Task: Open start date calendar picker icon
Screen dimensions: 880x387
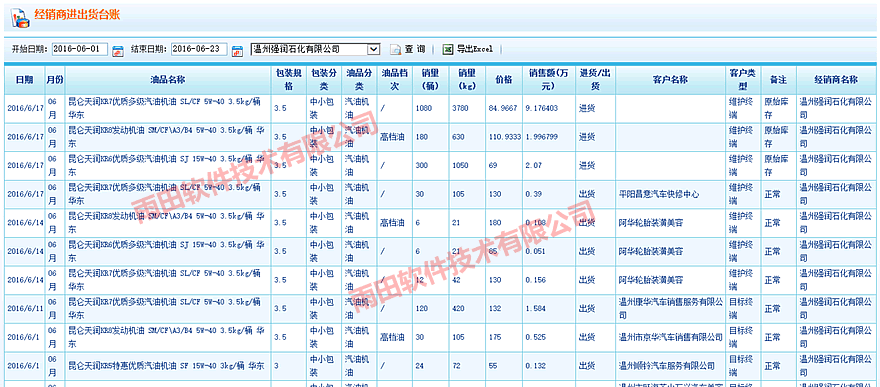Action: click(x=118, y=50)
